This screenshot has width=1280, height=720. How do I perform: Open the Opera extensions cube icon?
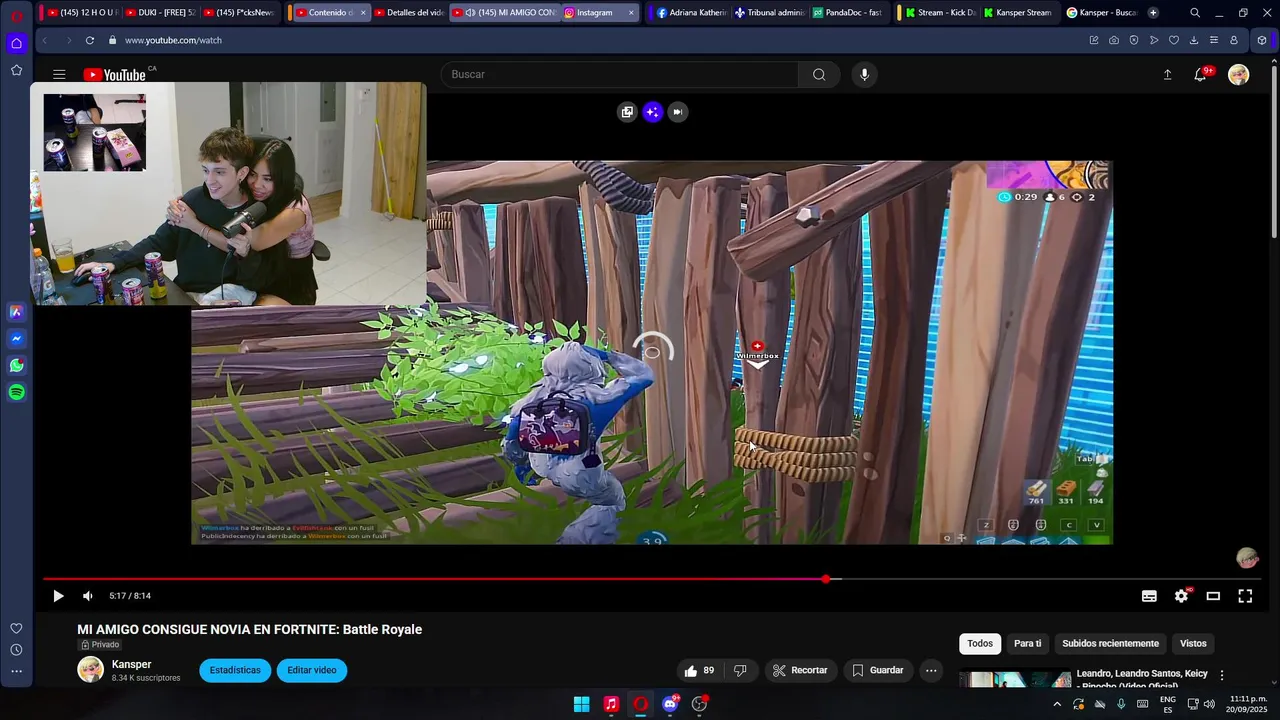1262,40
